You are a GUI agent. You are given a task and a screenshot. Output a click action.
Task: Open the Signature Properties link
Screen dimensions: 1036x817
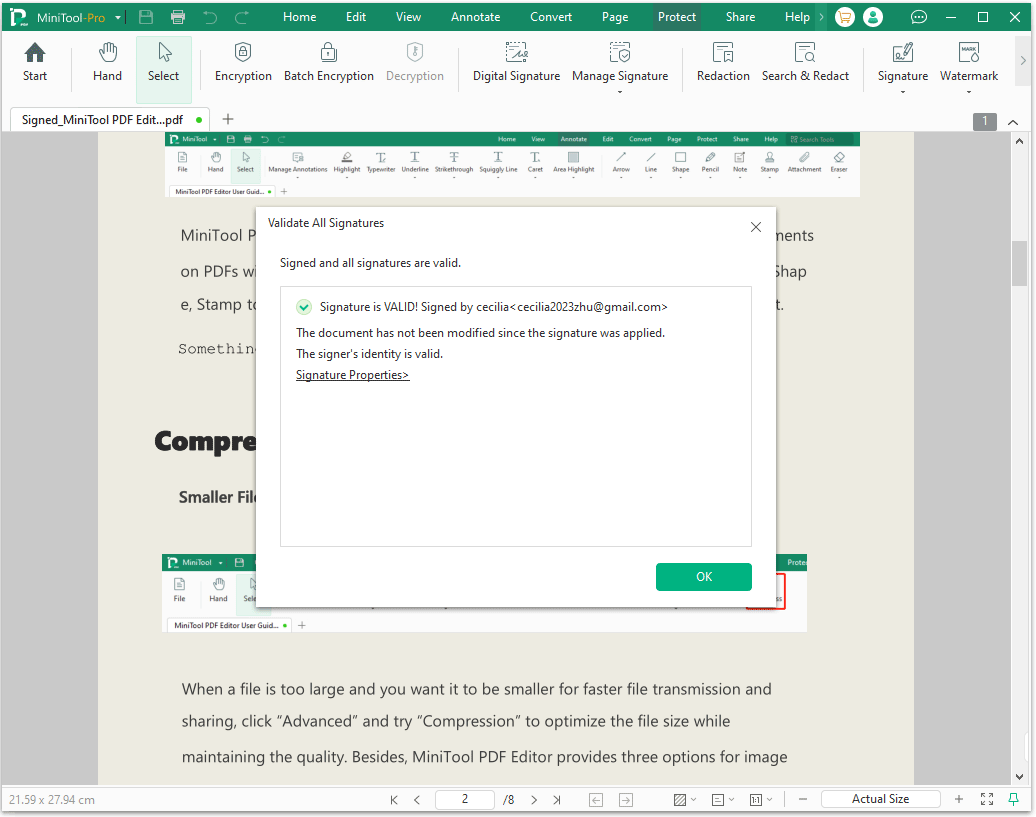pyautogui.click(x=352, y=374)
